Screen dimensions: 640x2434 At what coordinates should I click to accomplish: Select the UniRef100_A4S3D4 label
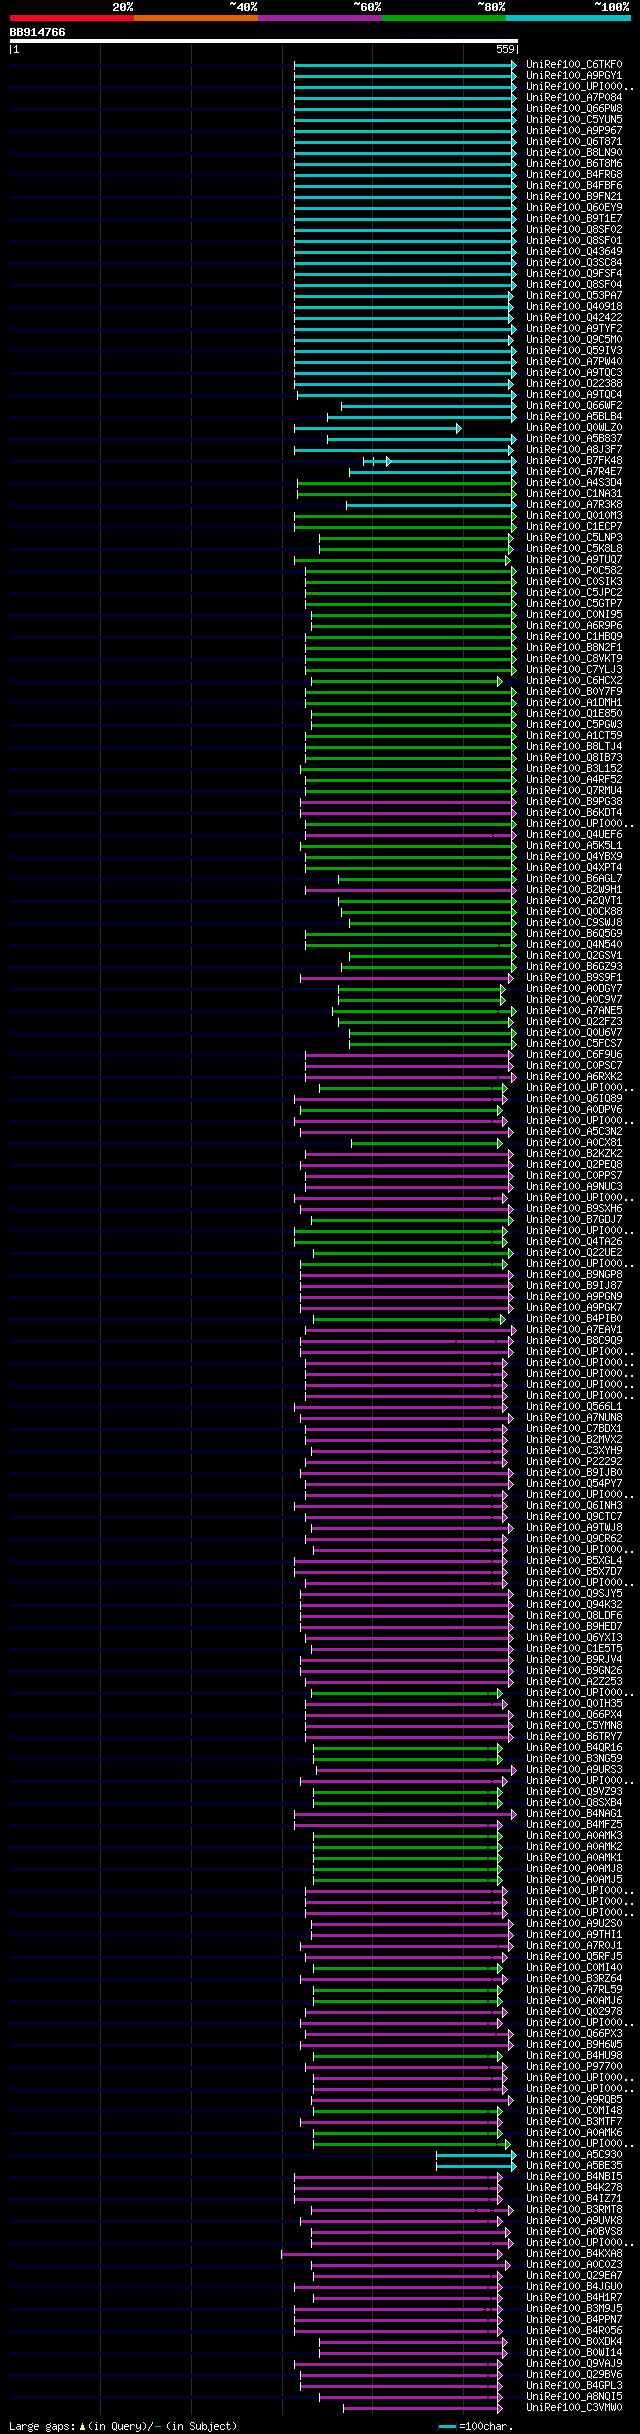point(574,483)
